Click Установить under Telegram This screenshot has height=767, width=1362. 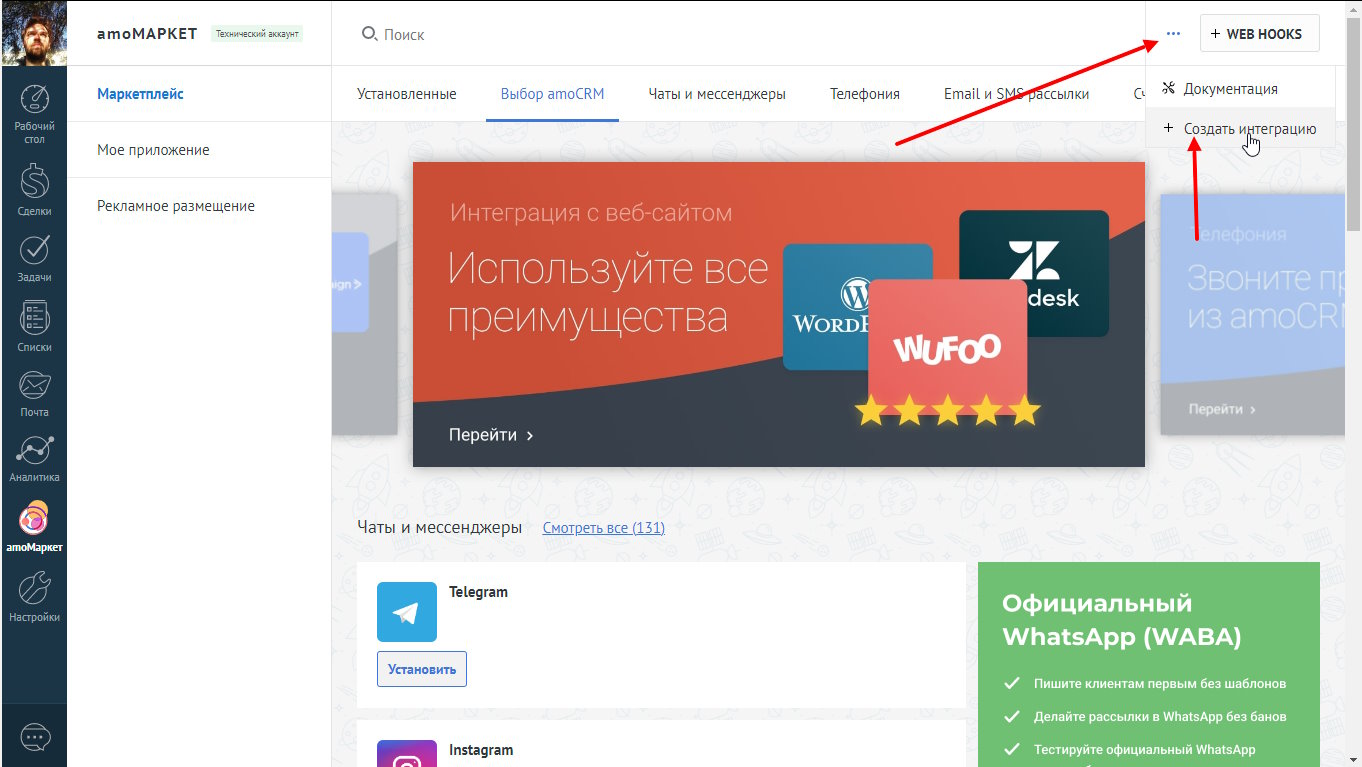tap(421, 668)
